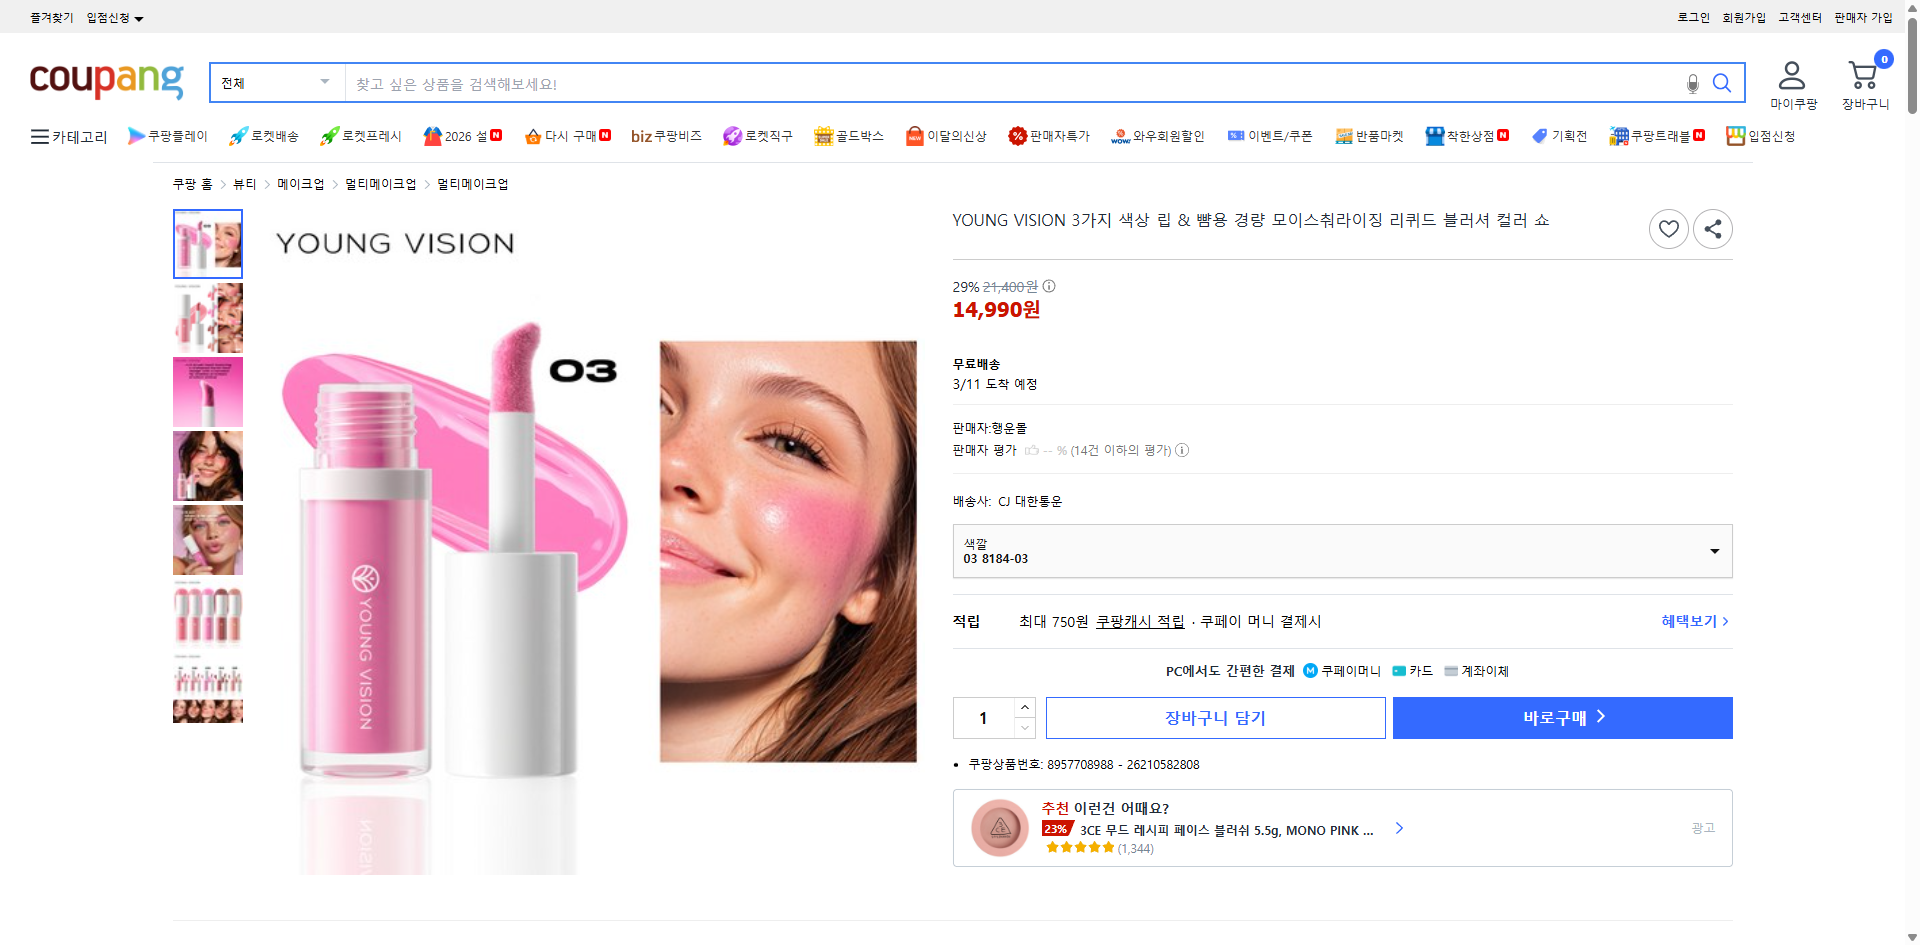
Task: Open the 로켓배송 rocket delivery section
Action: (x=263, y=136)
